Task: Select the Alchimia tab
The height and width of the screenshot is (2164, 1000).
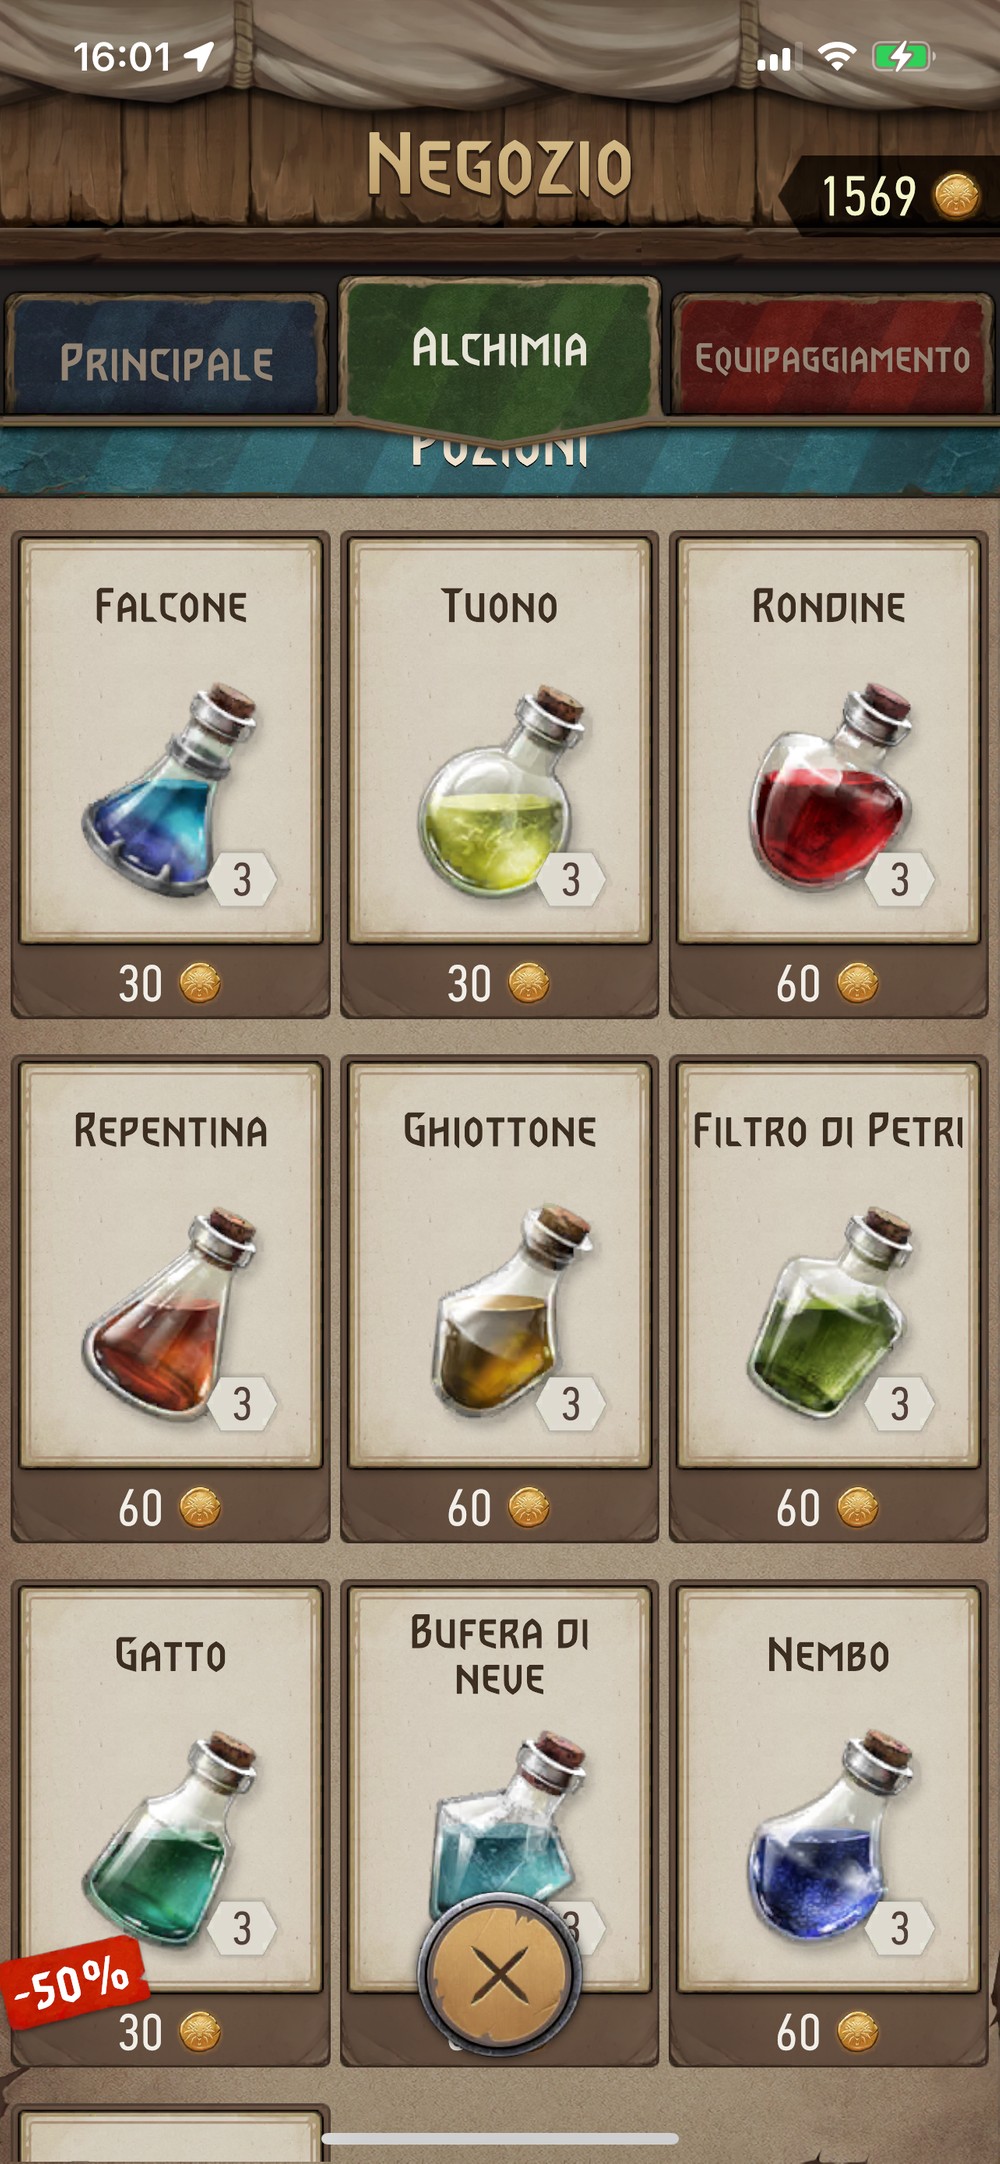Action: (x=499, y=352)
